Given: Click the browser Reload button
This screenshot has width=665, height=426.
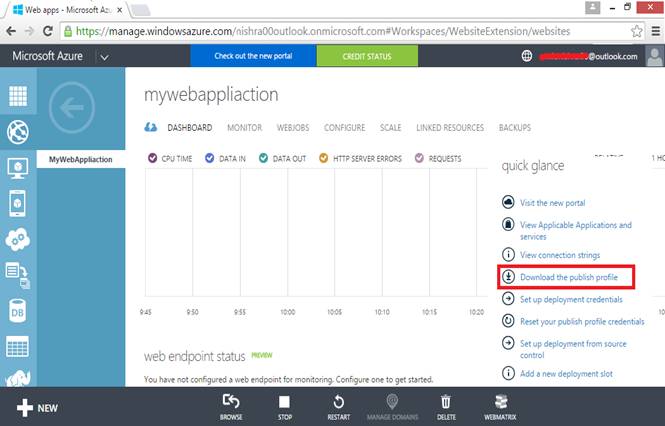Looking at the screenshot, I should pyautogui.click(x=48, y=31).
